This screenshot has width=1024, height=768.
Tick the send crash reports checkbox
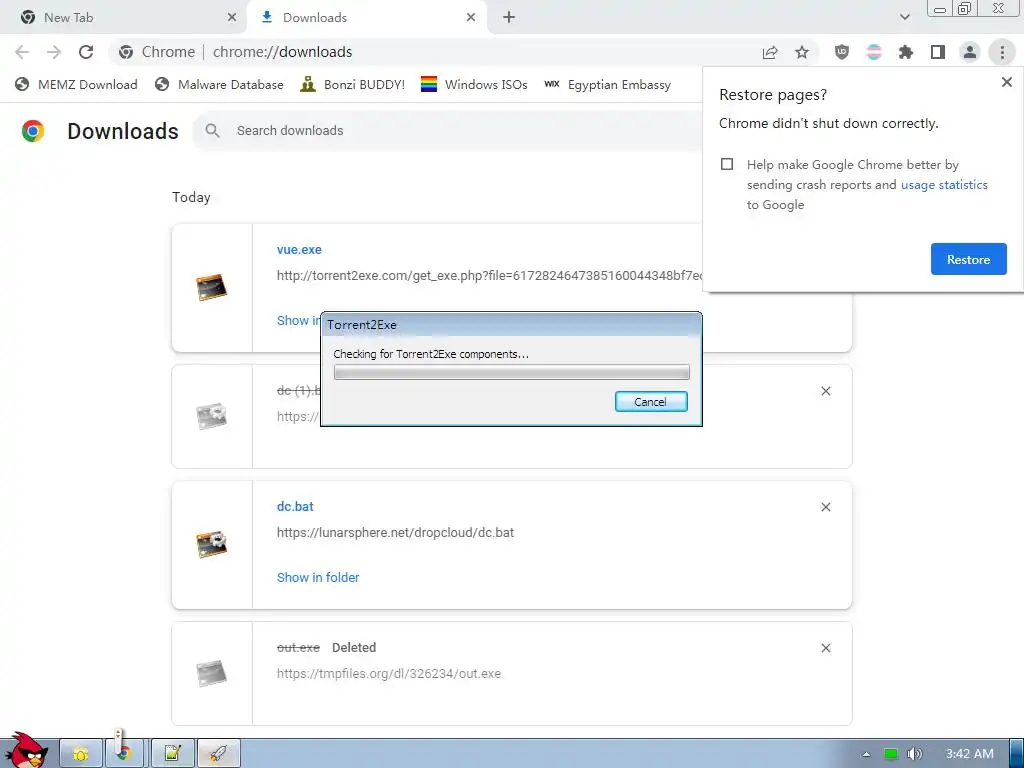pyautogui.click(x=727, y=164)
